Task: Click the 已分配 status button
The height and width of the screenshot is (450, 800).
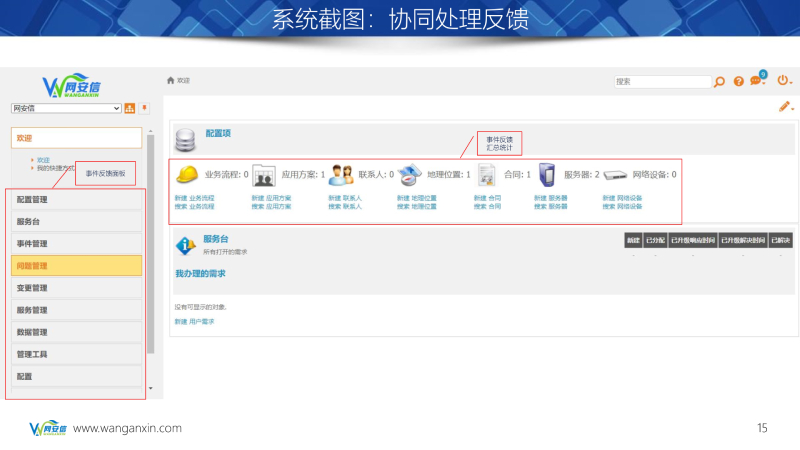Action: tap(655, 241)
